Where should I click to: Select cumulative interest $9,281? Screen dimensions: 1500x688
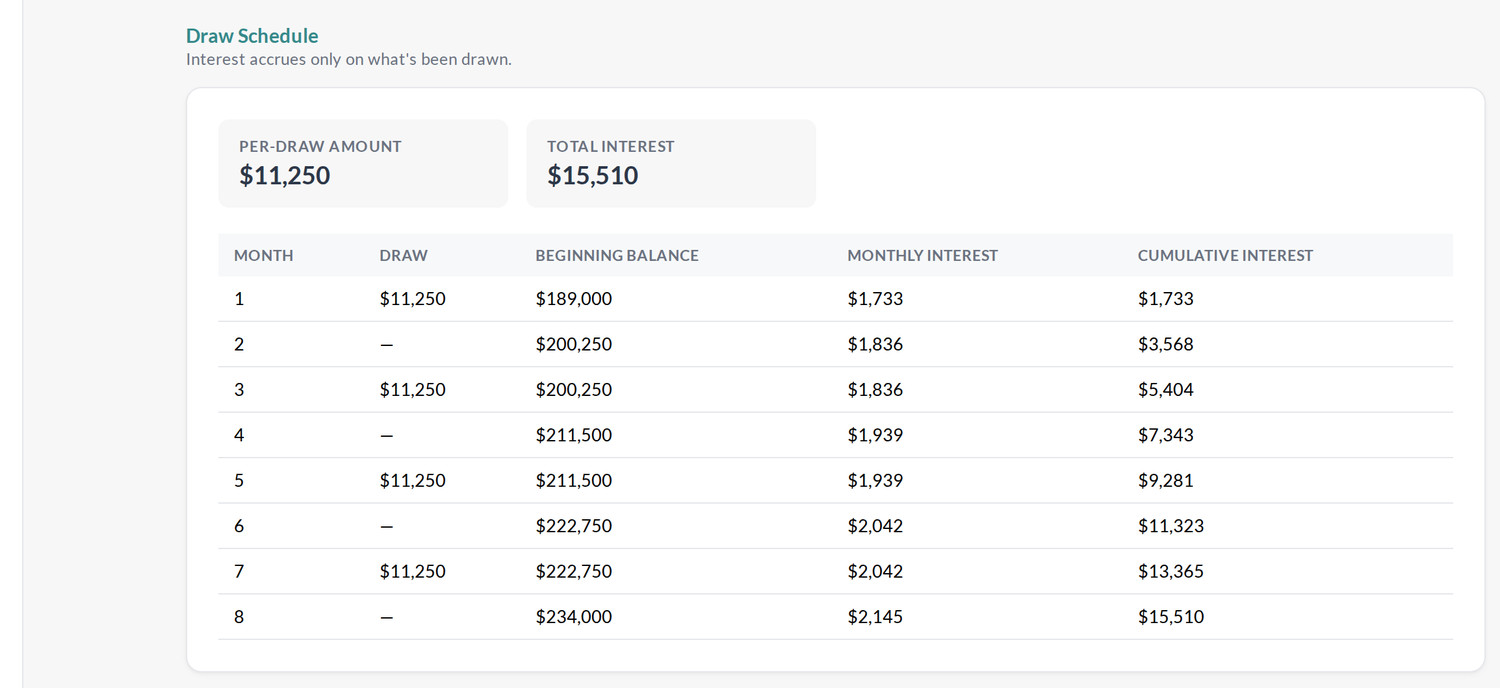click(1166, 481)
